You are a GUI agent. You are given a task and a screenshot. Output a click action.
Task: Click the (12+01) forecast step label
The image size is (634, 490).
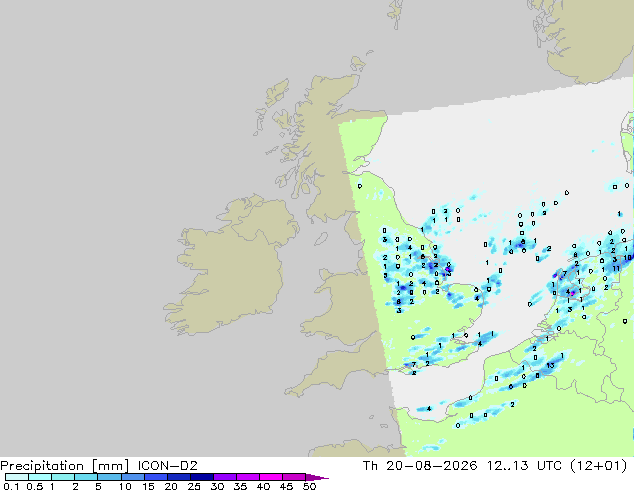click(x=598, y=466)
